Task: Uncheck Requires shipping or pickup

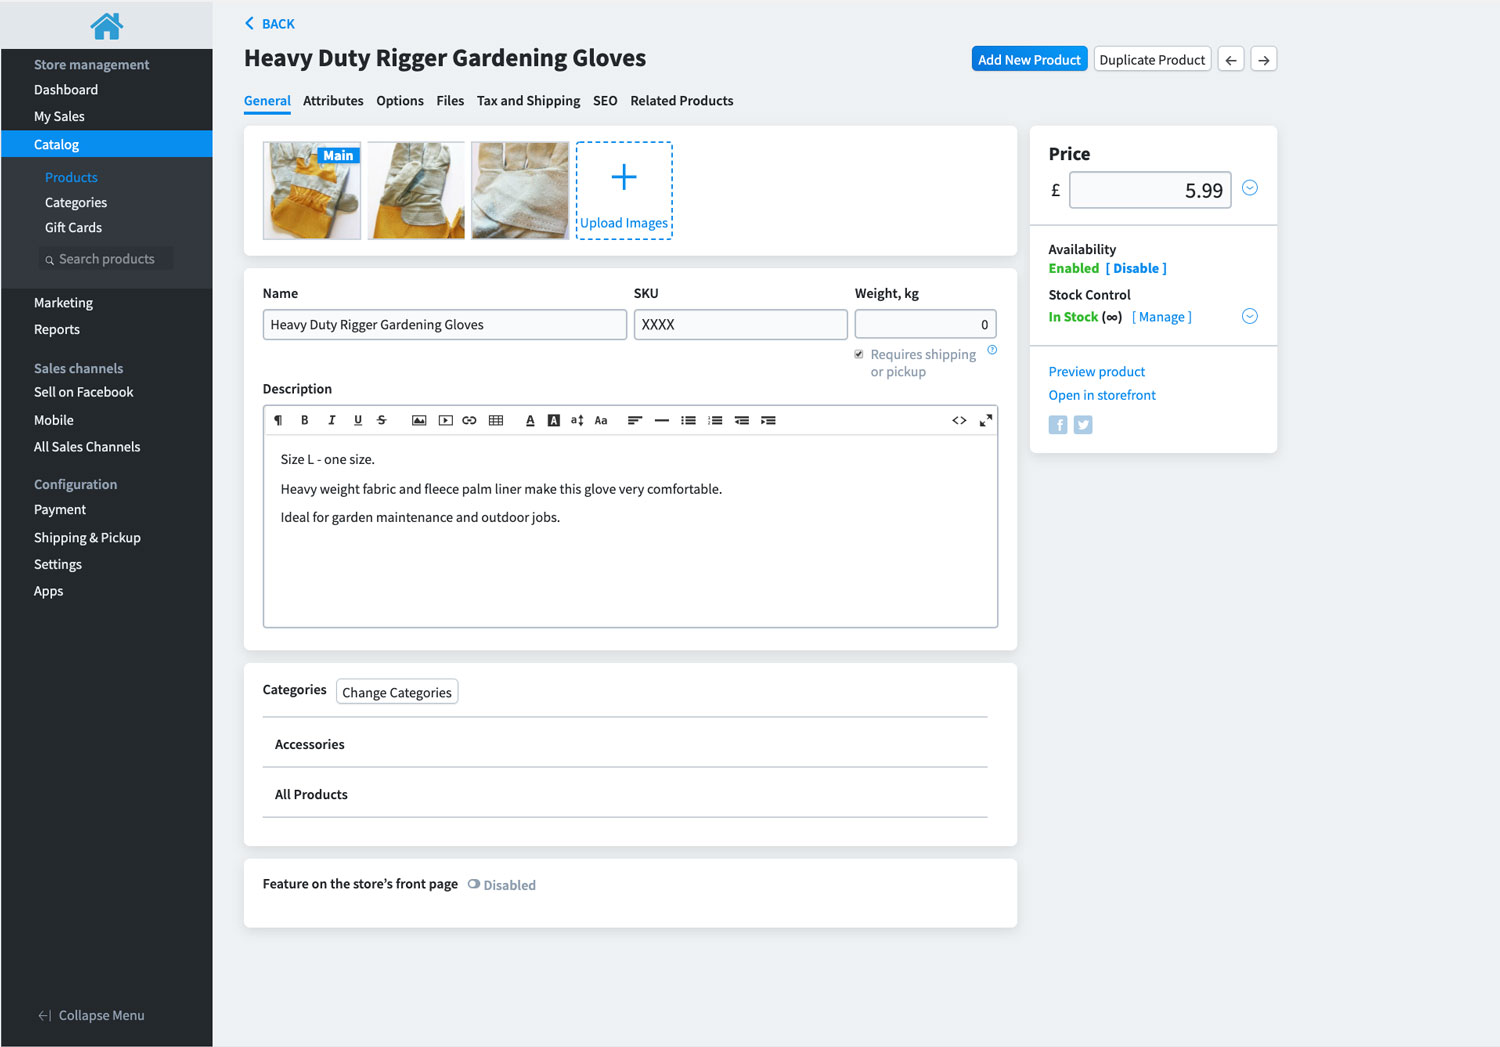Action: 859,354
